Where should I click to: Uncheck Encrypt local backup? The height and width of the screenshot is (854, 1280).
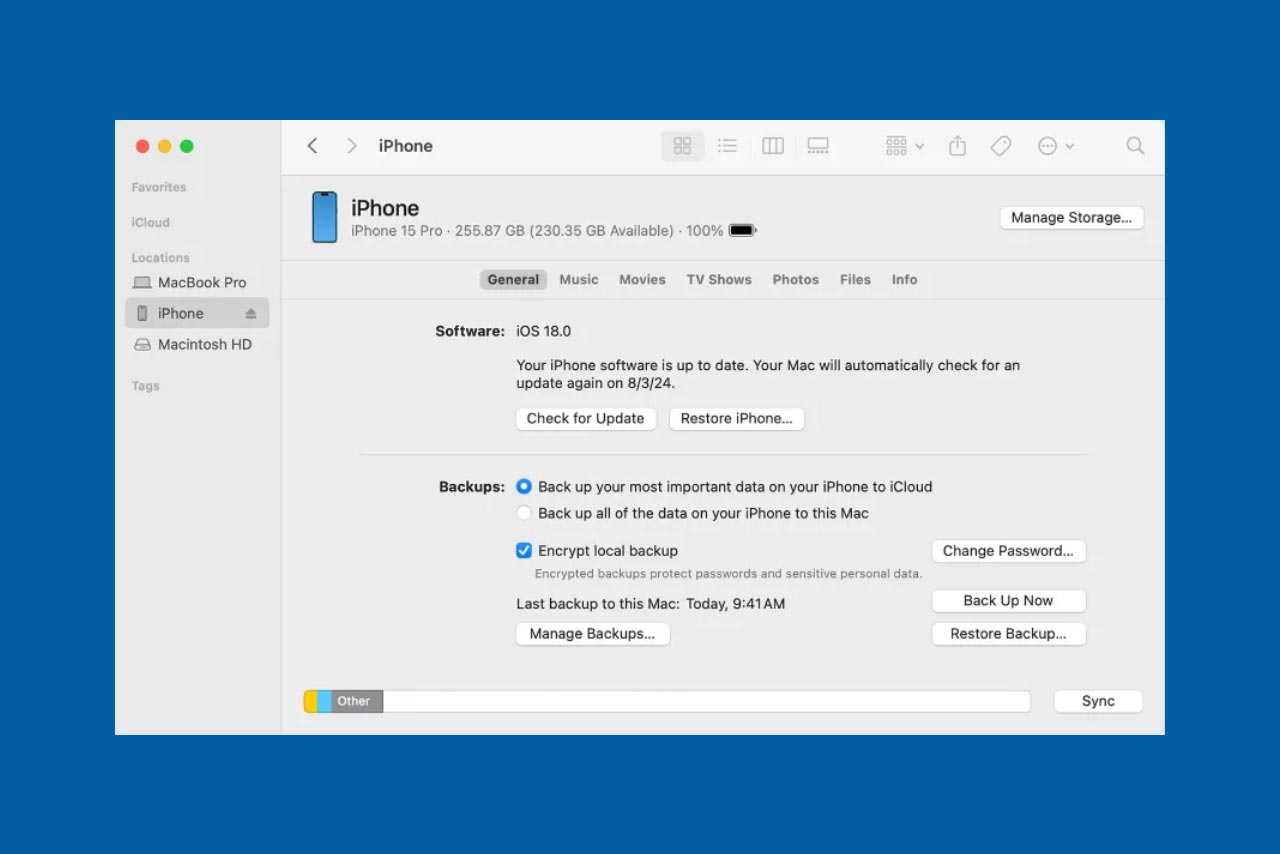524,551
